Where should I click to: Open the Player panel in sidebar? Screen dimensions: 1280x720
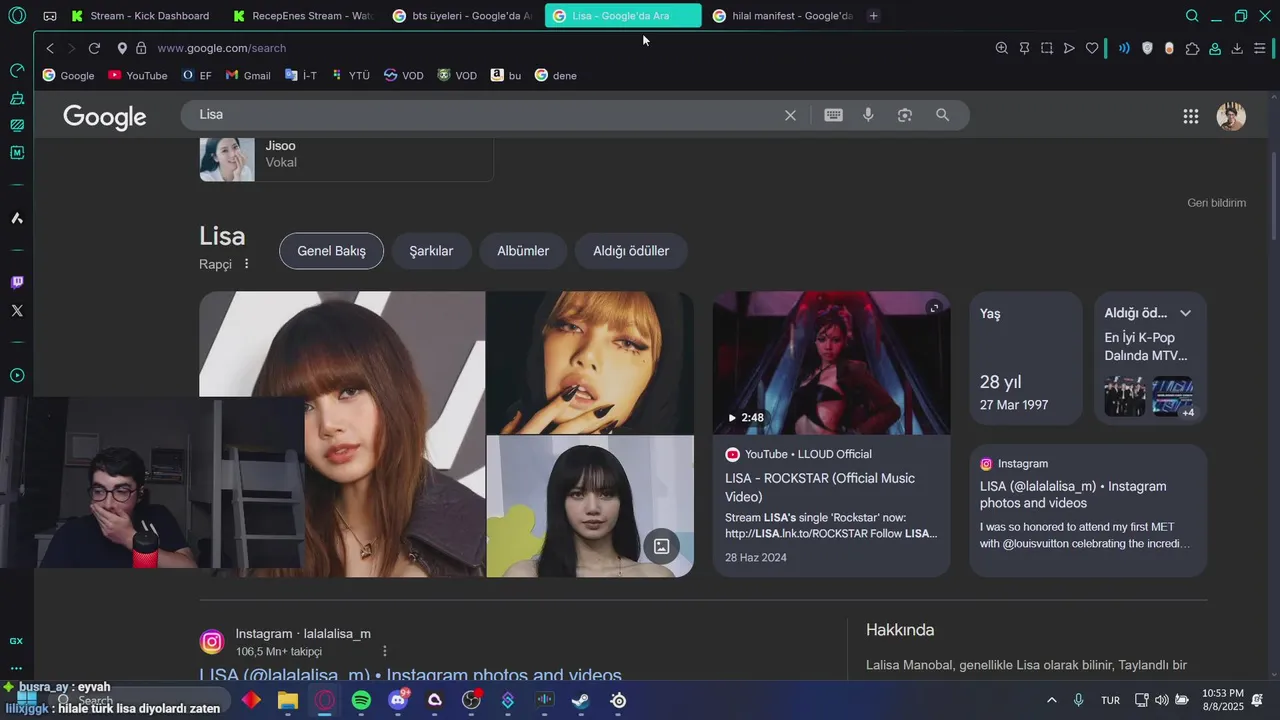[x=17, y=376]
